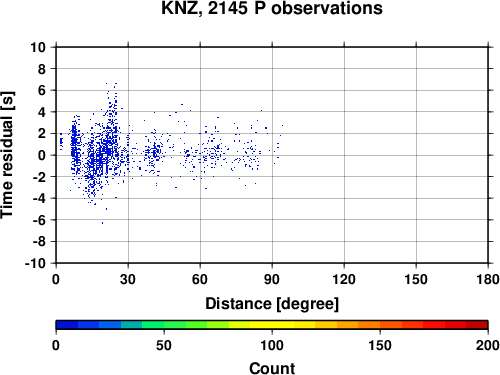Click the y-axis tick label '8'
The width and height of the screenshot is (500, 375).
pyautogui.click(x=42, y=69)
